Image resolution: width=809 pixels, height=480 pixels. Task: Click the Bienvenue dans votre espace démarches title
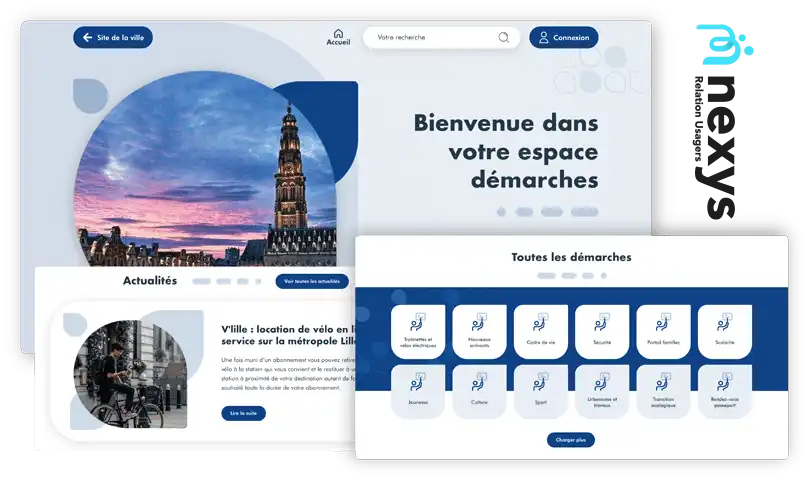(x=506, y=151)
